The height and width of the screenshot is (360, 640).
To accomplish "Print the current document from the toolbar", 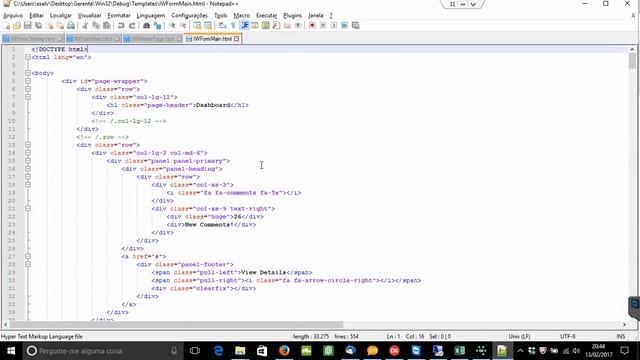I will [71, 26].
